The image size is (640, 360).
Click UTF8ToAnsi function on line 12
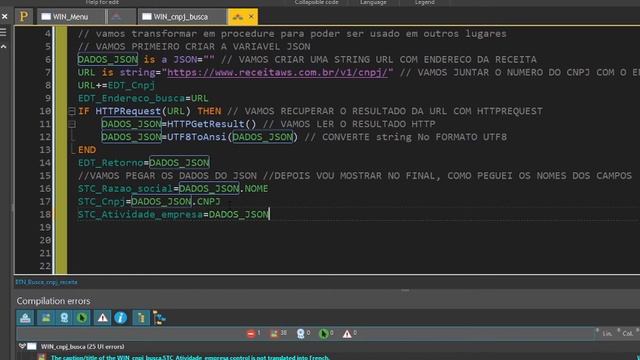click(x=197, y=137)
